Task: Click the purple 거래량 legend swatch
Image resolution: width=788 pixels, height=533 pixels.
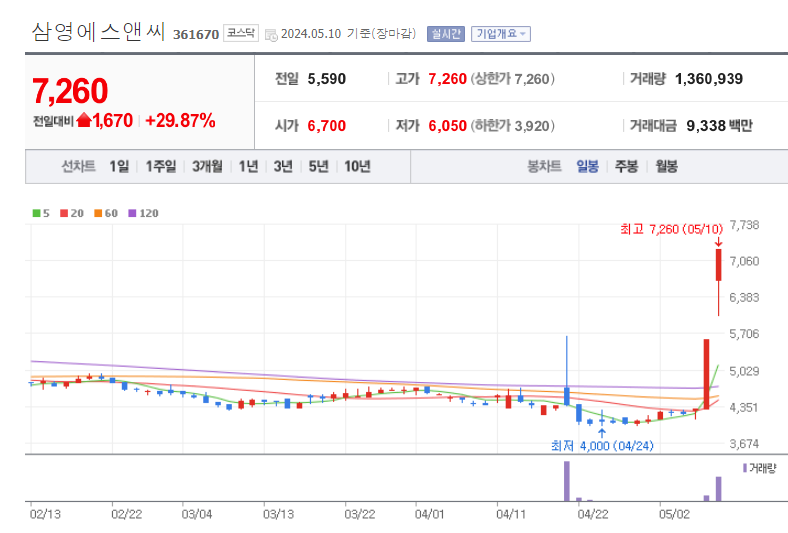Action: pos(745,468)
